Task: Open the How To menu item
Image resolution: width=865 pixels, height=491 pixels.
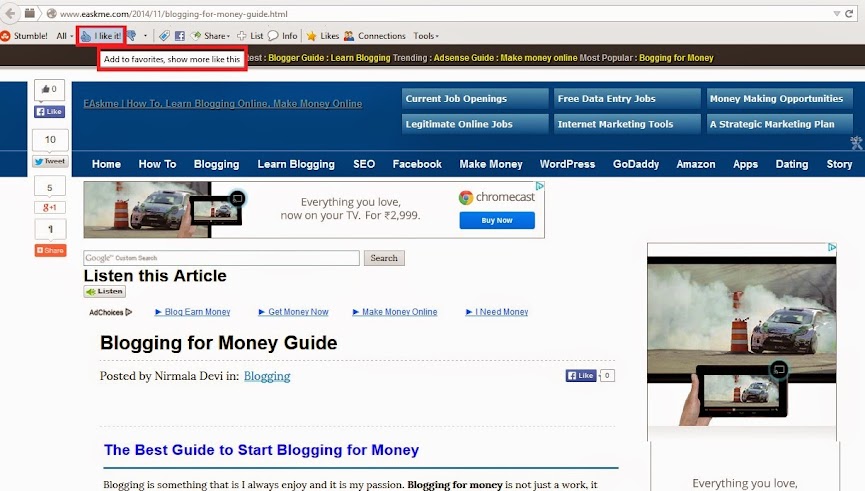Action: [157, 164]
